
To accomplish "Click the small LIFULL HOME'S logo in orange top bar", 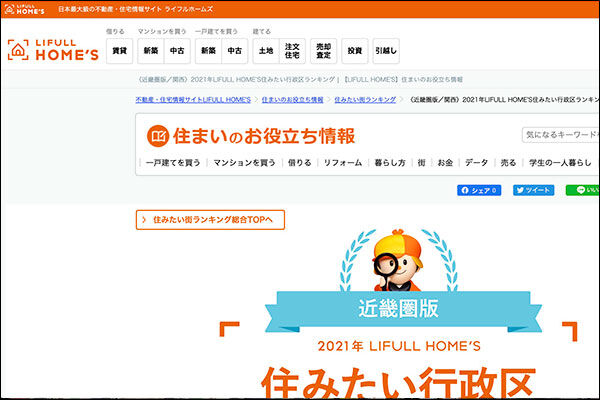I will (x=24, y=9).
